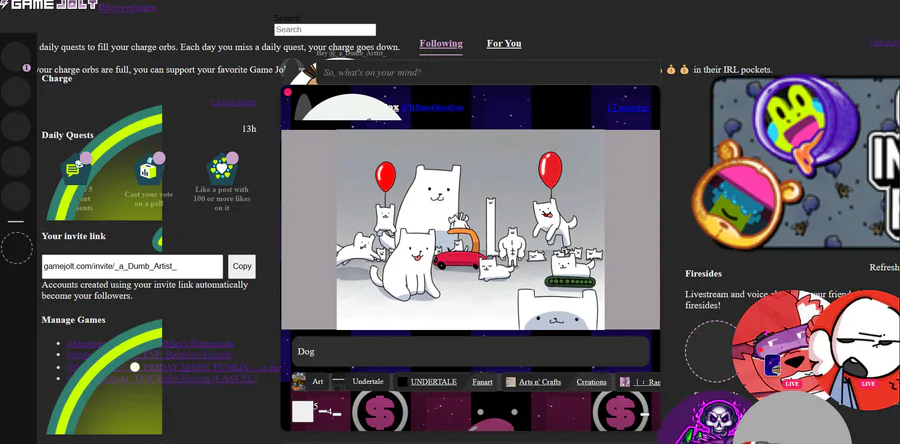Open the white-faced character live fireside avatar
900x444 pixels.
point(855,351)
